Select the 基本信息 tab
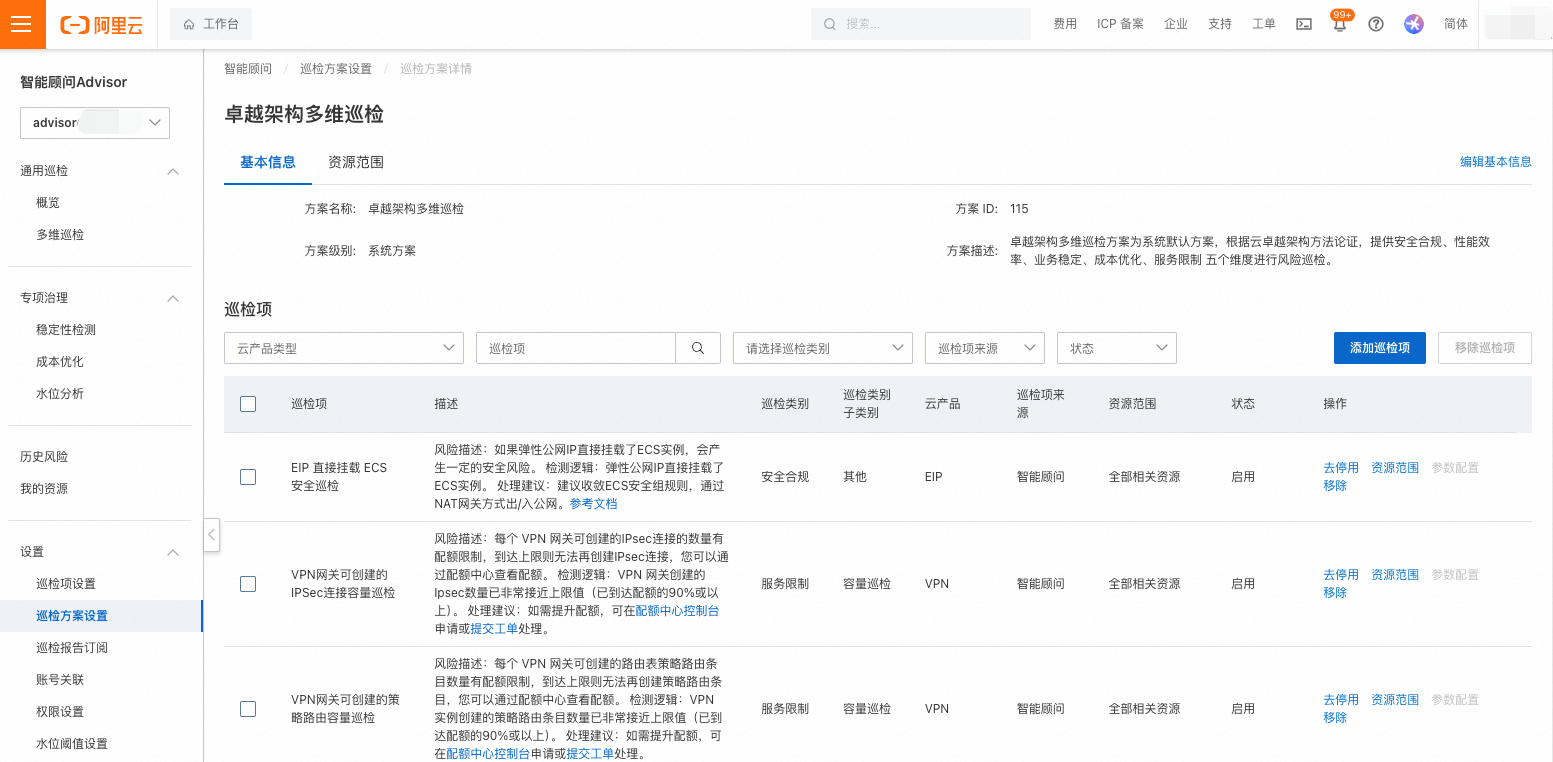Screen dimensions: 1553x762 pyautogui.click(x=268, y=162)
